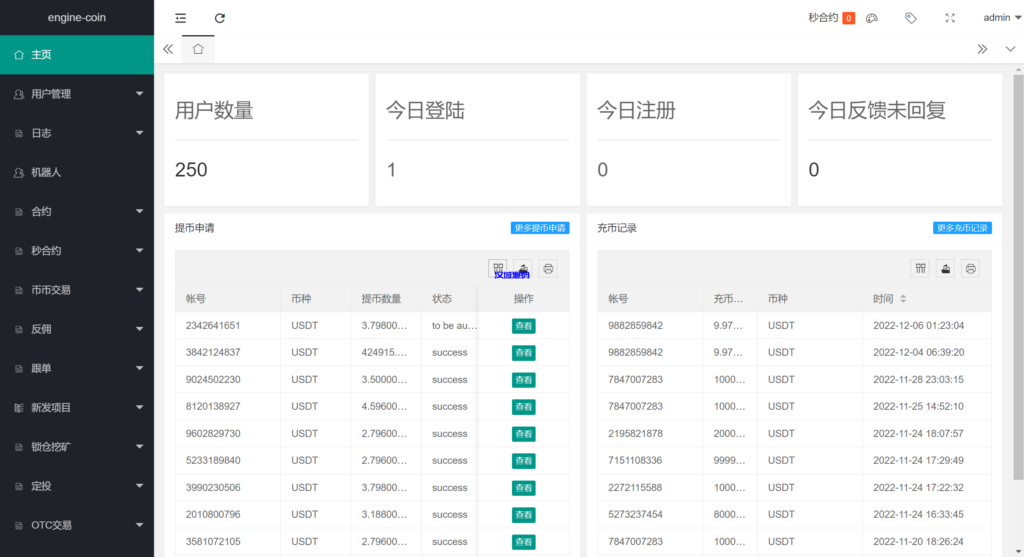This screenshot has width=1024, height=557.
Task: Click print icon in 提币申请 table
Action: tap(548, 268)
